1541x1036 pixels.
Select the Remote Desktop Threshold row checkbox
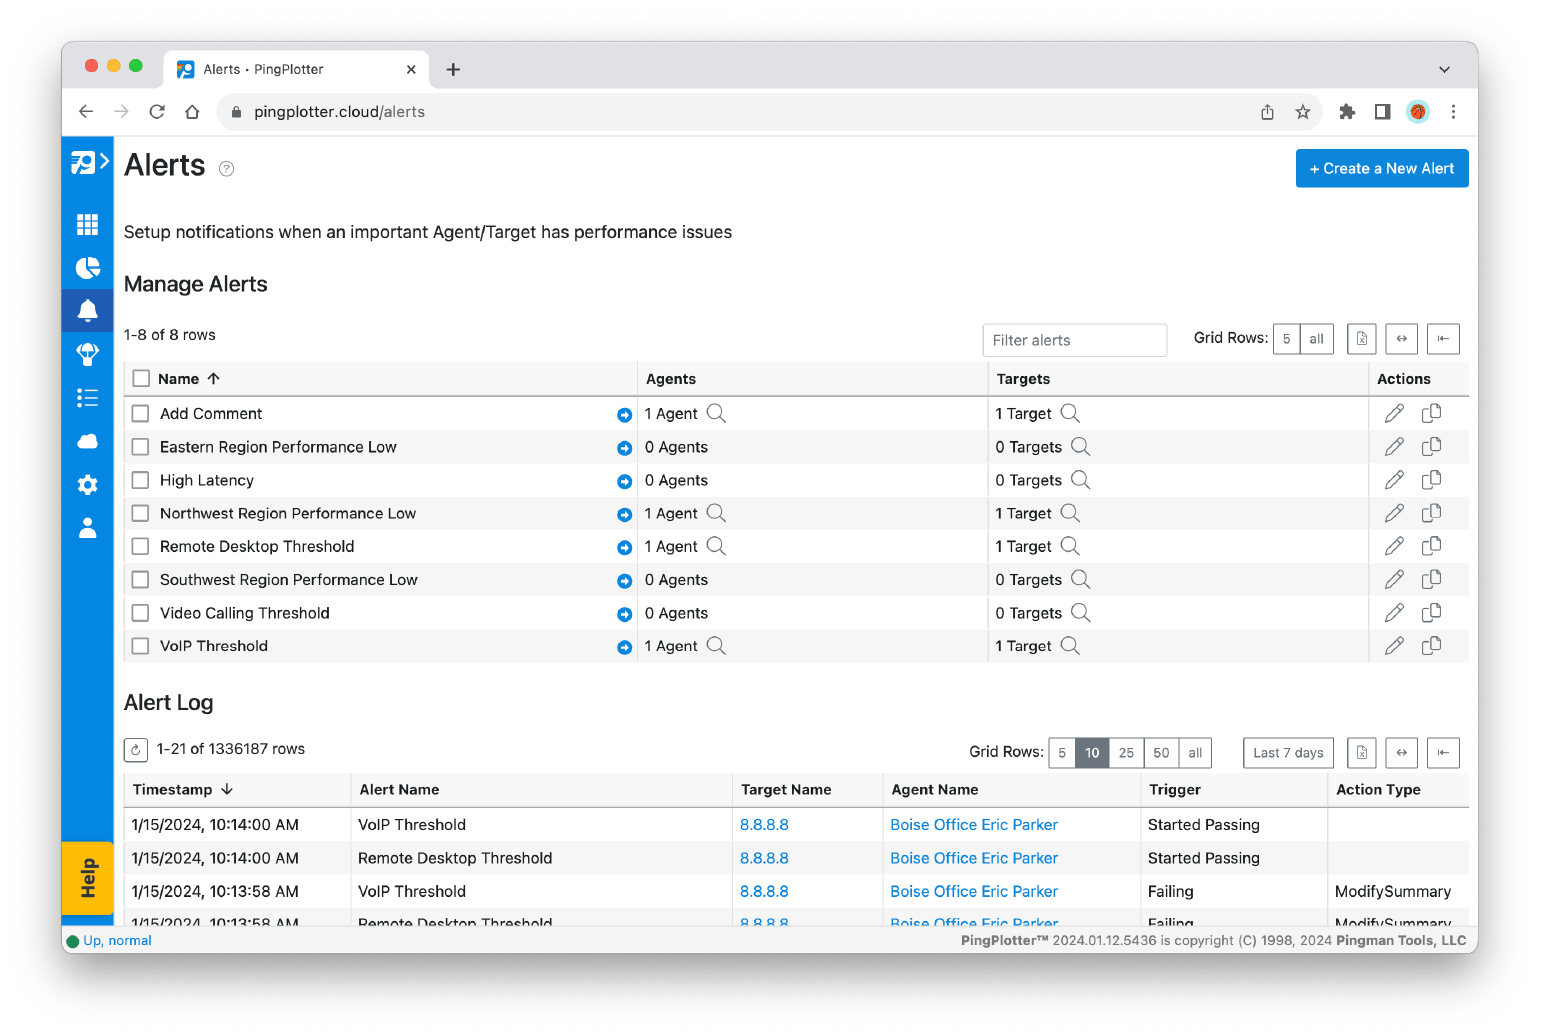(x=140, y=546)
